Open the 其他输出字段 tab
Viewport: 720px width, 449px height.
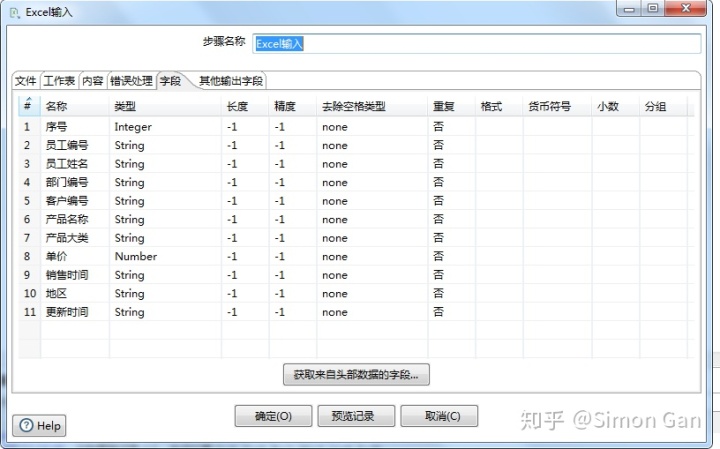(231, 81)
